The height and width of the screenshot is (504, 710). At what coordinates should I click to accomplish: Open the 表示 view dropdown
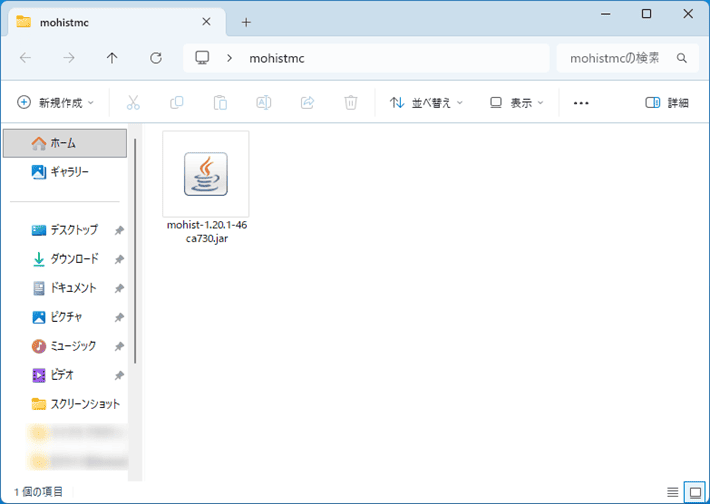(x=517, y=103)
